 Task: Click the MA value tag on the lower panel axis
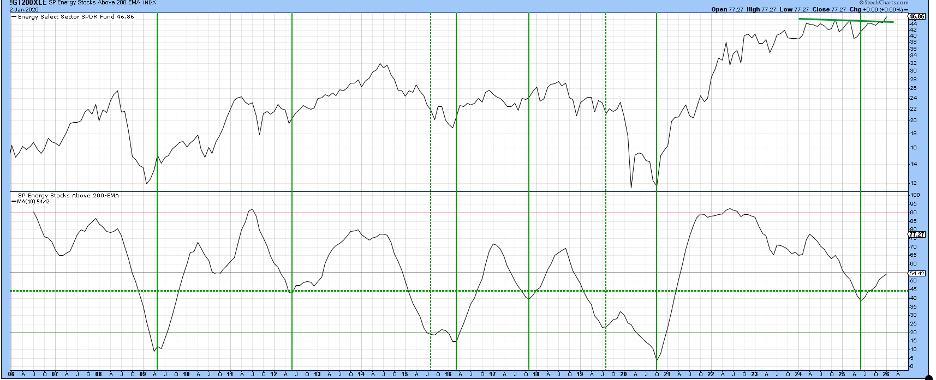916,273
